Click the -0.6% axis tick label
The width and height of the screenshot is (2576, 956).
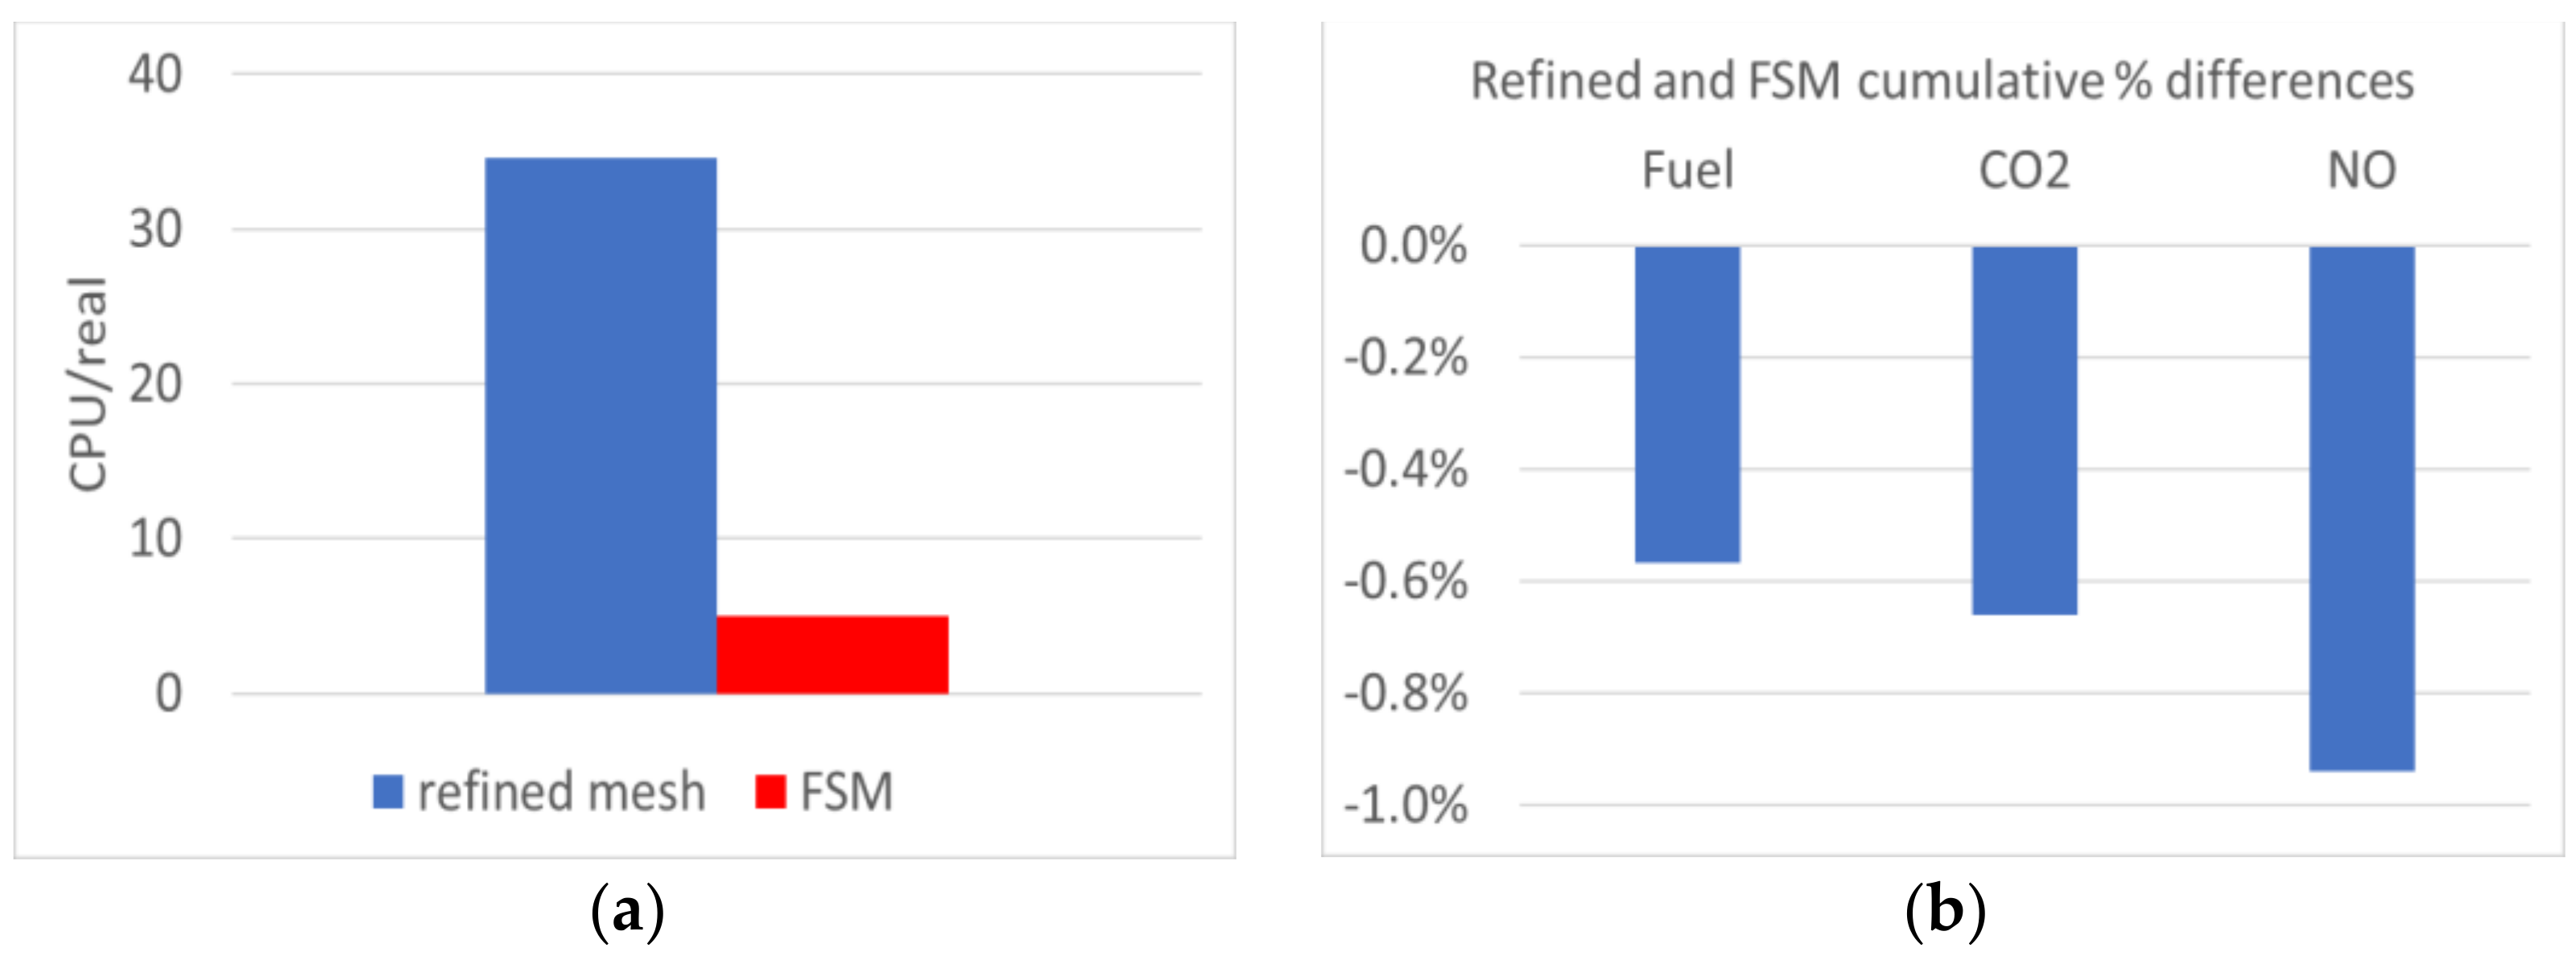click(1405, 581)
